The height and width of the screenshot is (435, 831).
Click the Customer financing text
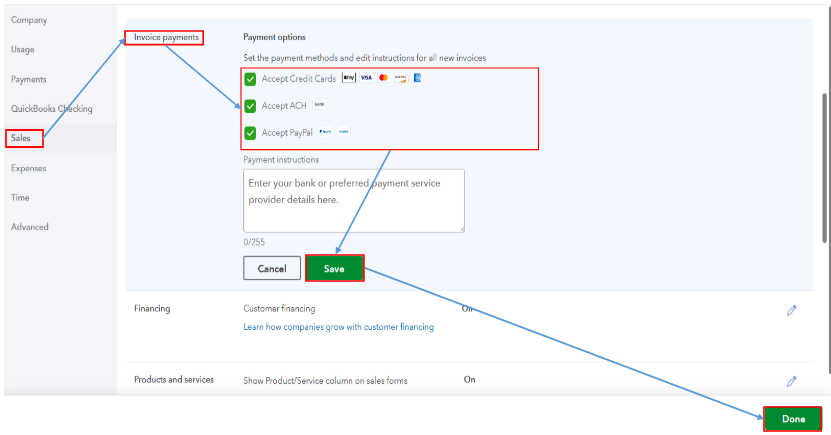tap(279, 309)
